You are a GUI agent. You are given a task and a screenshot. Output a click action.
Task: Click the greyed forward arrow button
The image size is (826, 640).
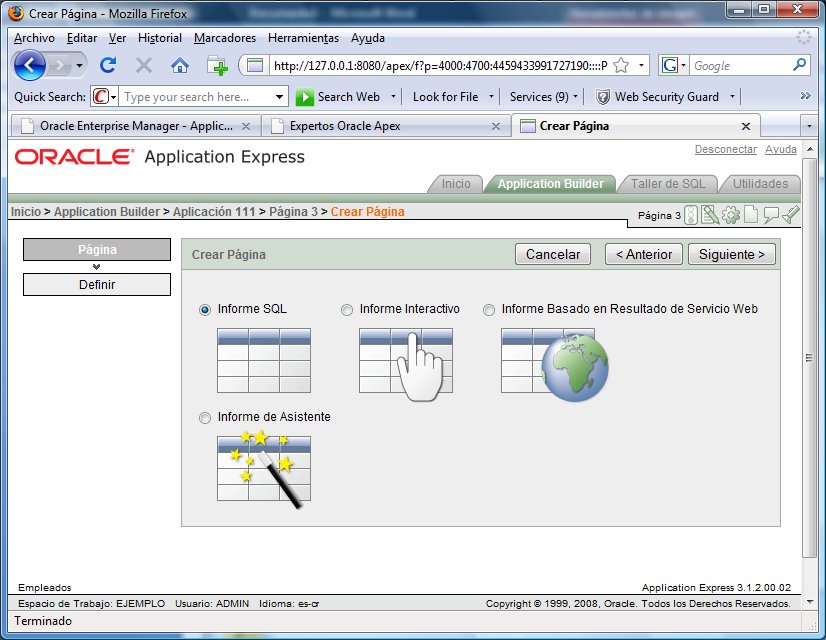point(60,65)
